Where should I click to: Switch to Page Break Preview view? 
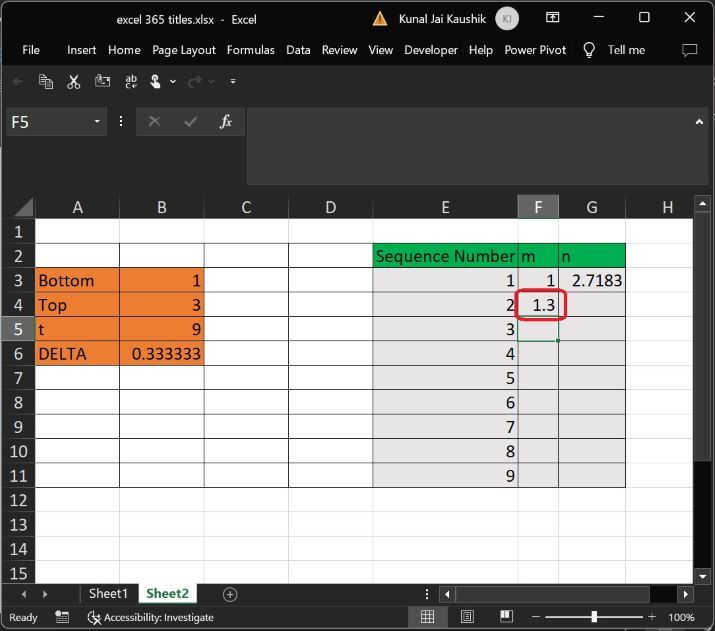[x=506, y=617]
